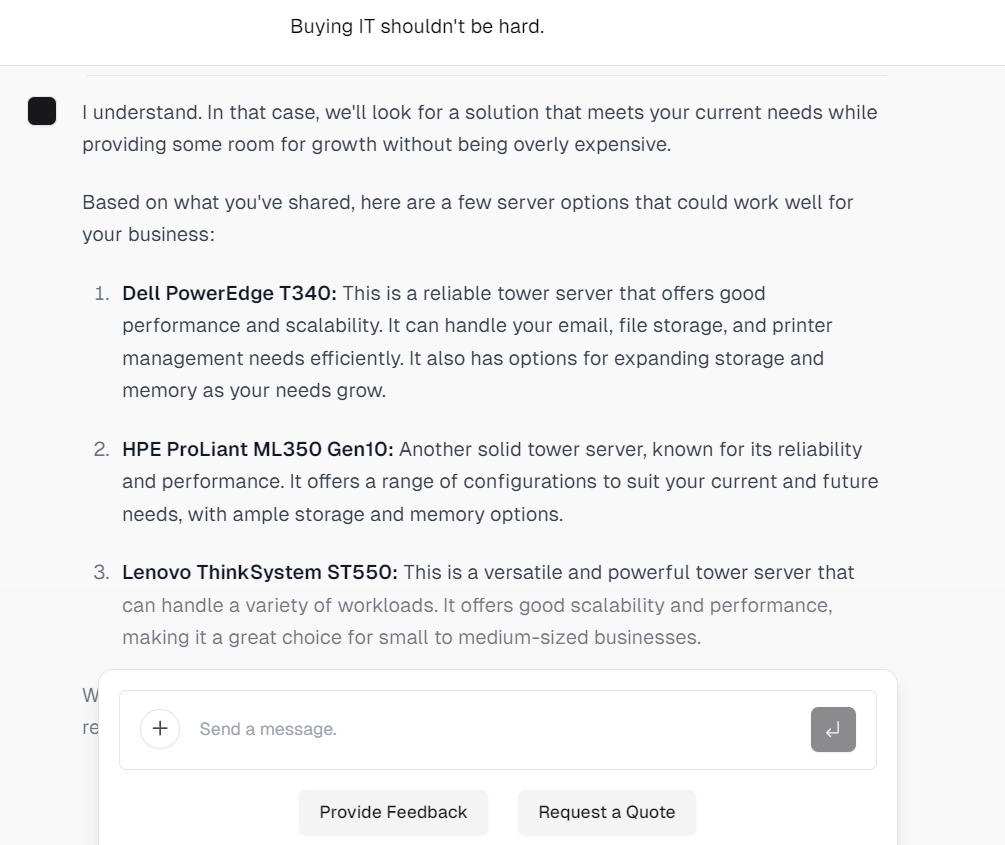The image size is (1005, 845).
Task: Click the 'Buying IT shouldn't be hard.' heading
Action: pos(417,27)
